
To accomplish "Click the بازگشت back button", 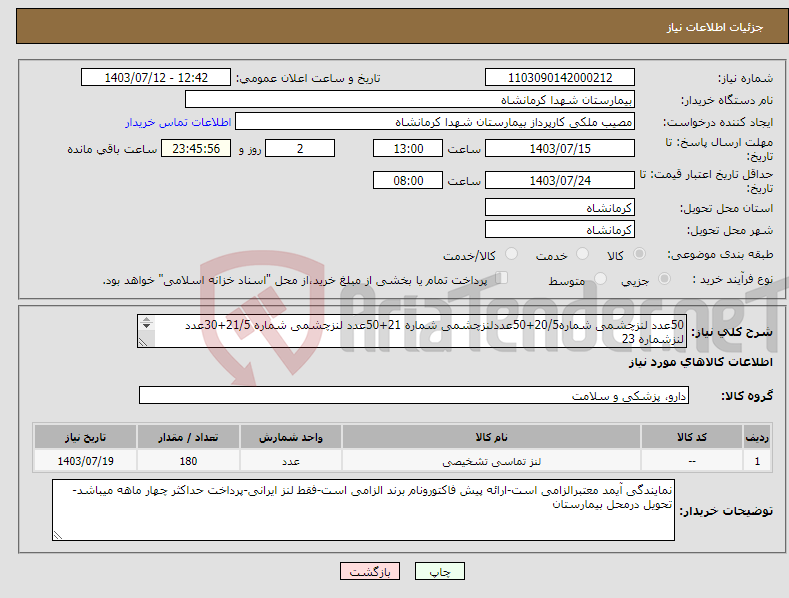I will [370, 571].
